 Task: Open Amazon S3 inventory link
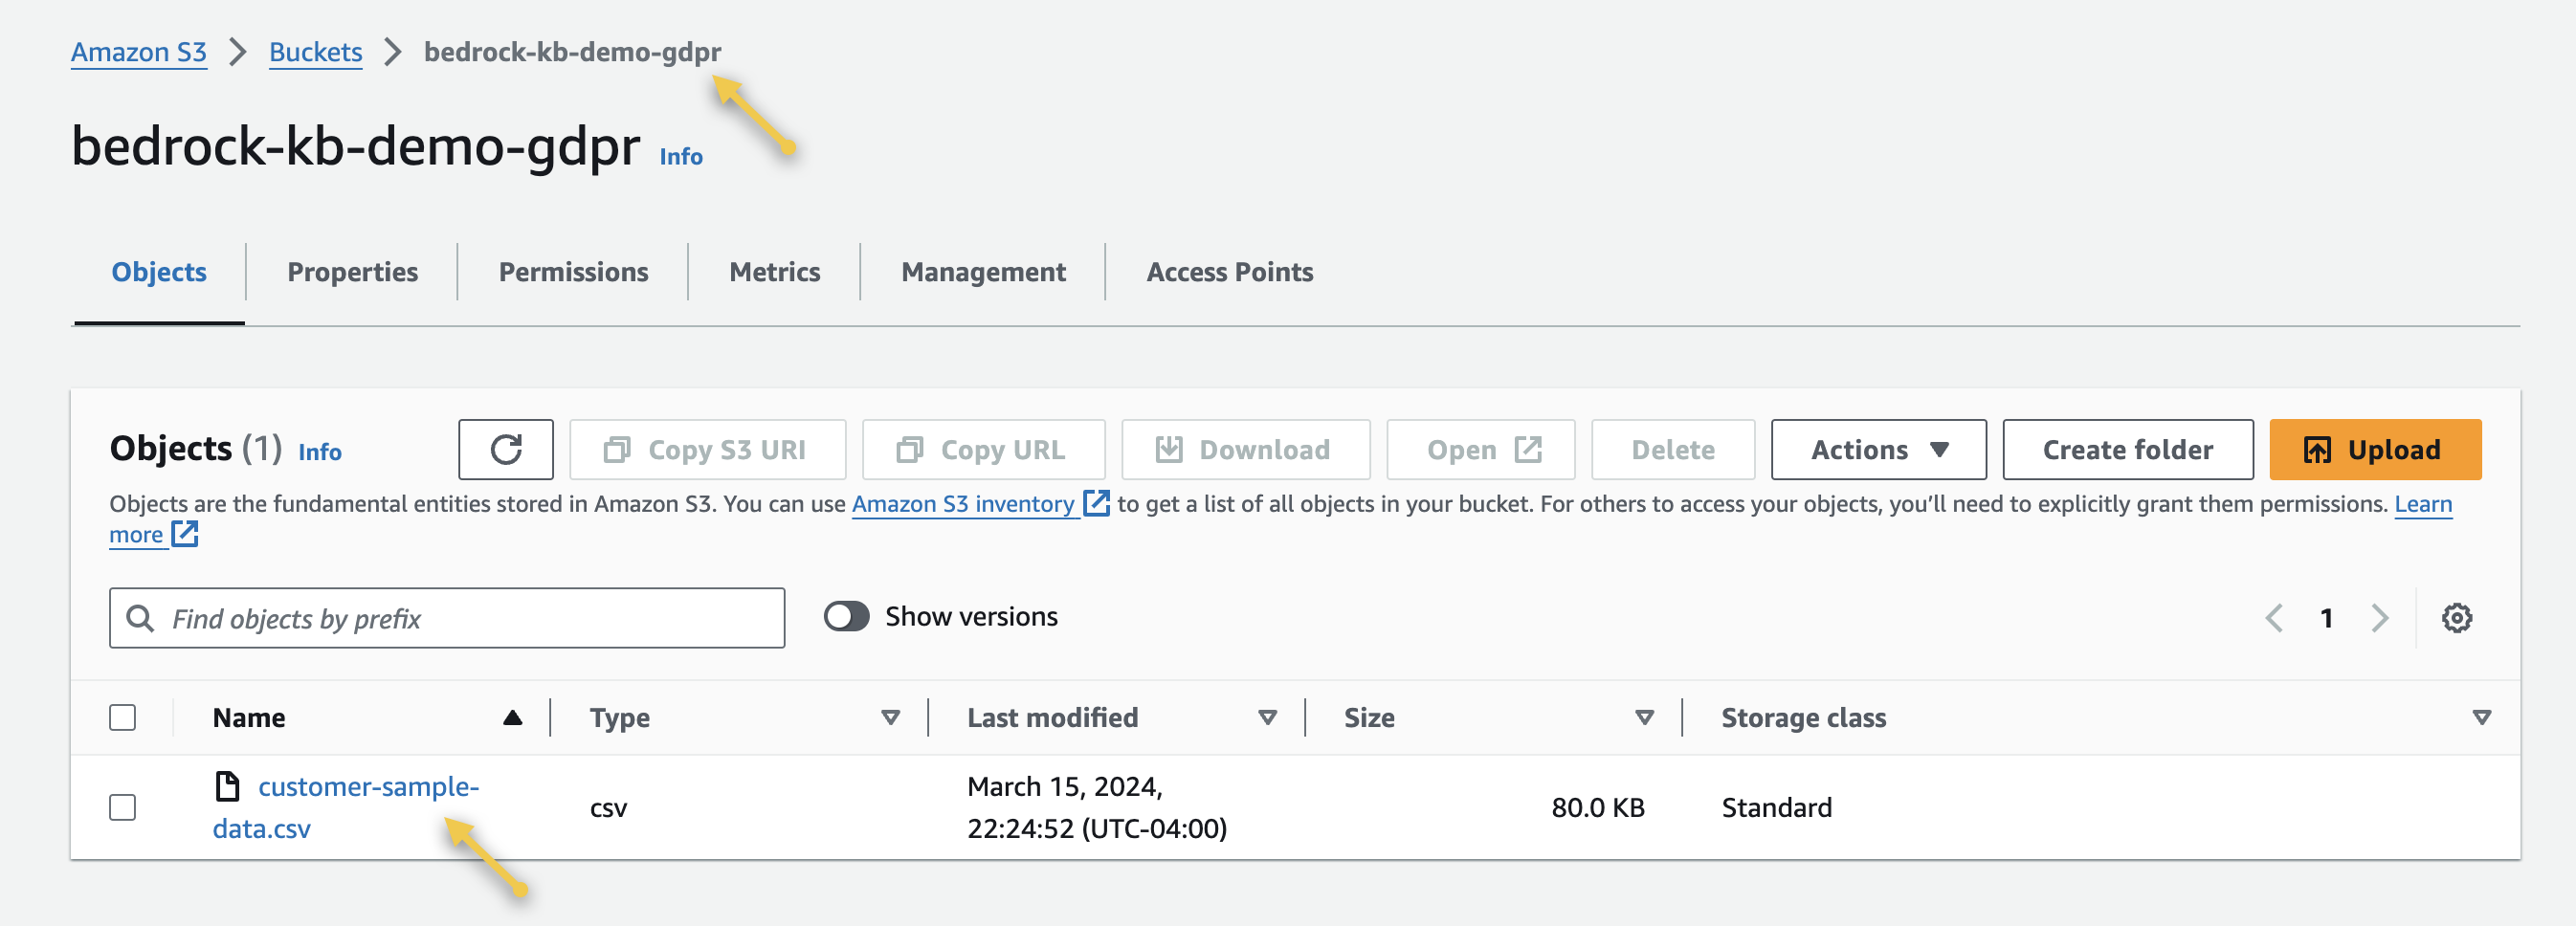(x=963, y=504)
